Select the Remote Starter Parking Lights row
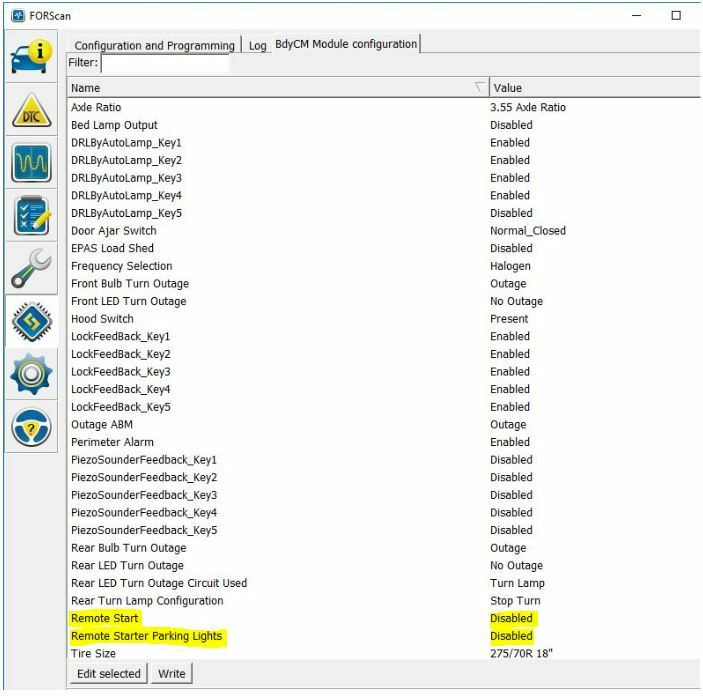Image resolution: width=703 pixels, height=696 pixels. click(384, 636)
